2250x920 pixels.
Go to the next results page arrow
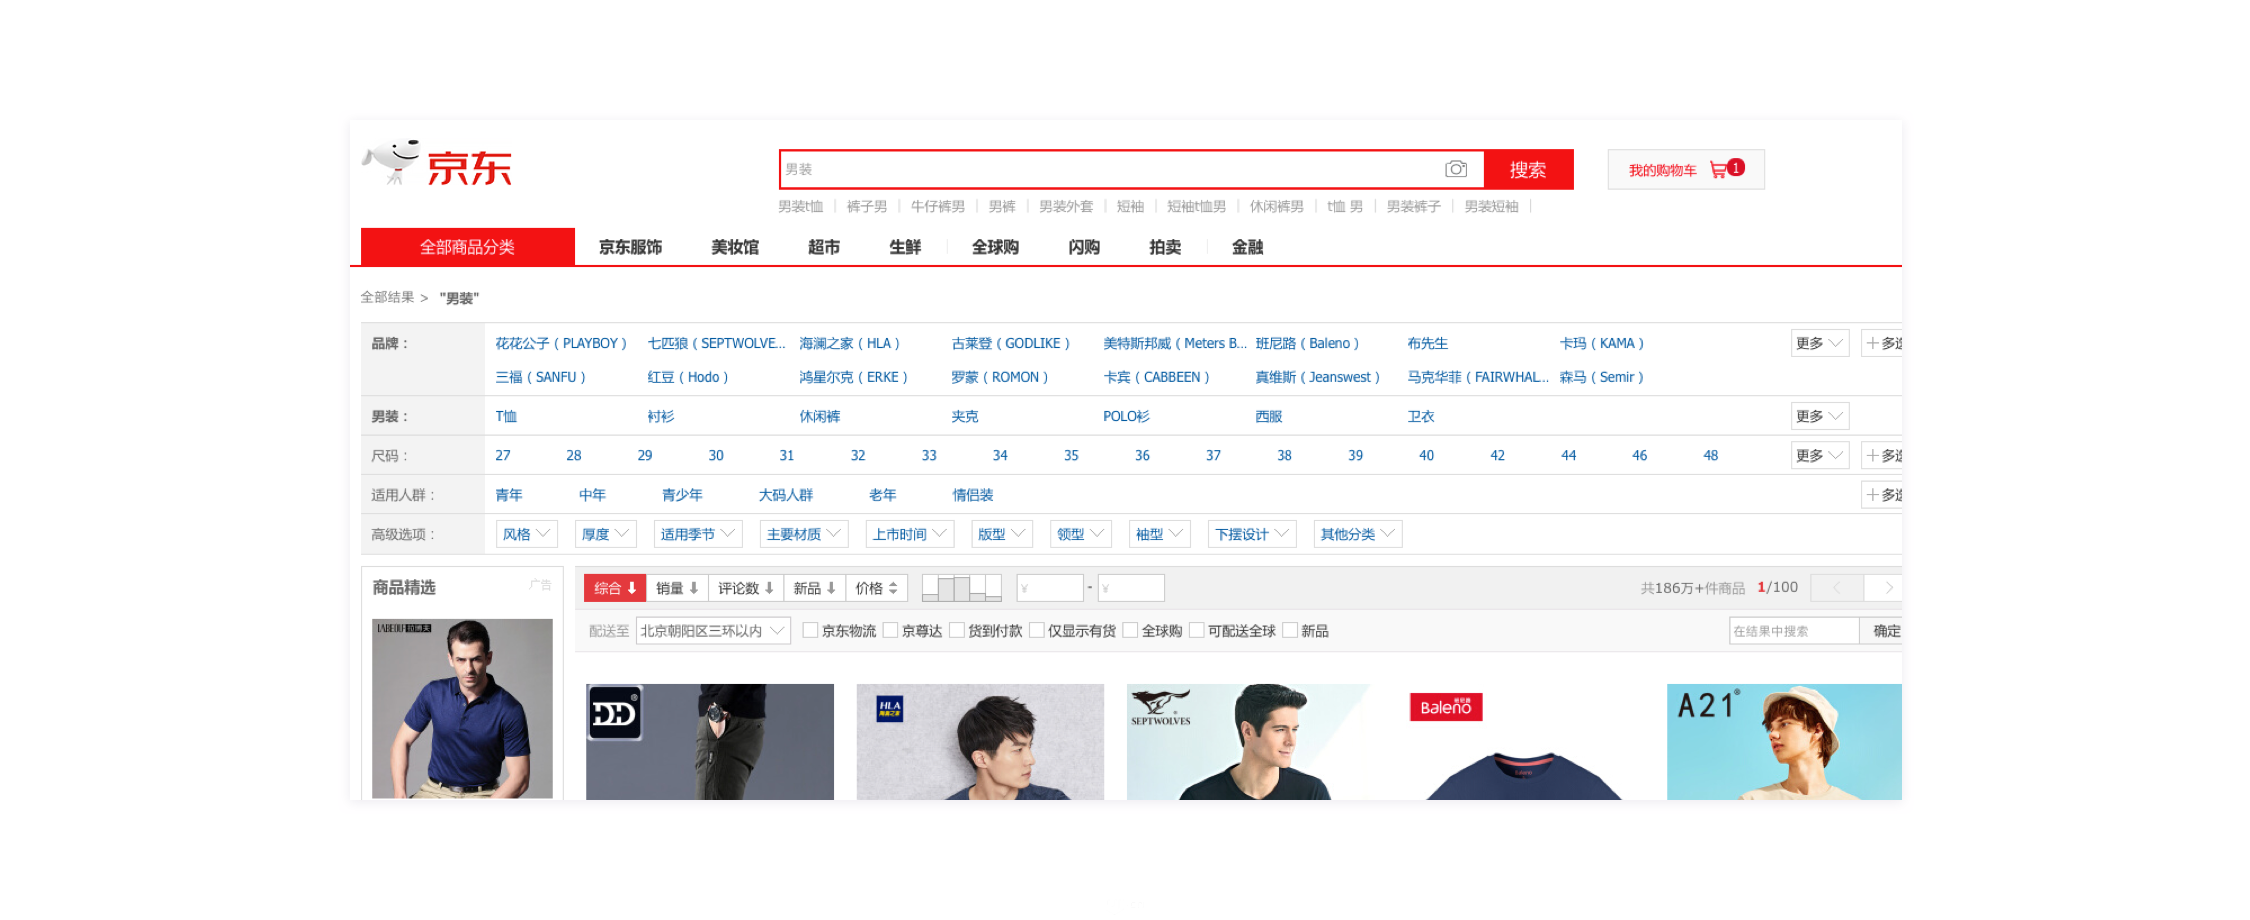point(1888,588)
